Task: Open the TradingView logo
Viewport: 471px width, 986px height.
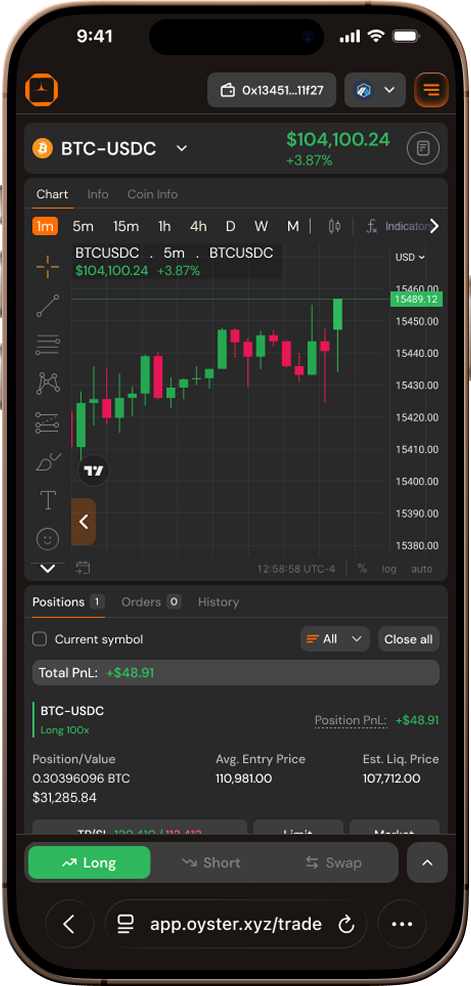Action: [x=94, y=471]
